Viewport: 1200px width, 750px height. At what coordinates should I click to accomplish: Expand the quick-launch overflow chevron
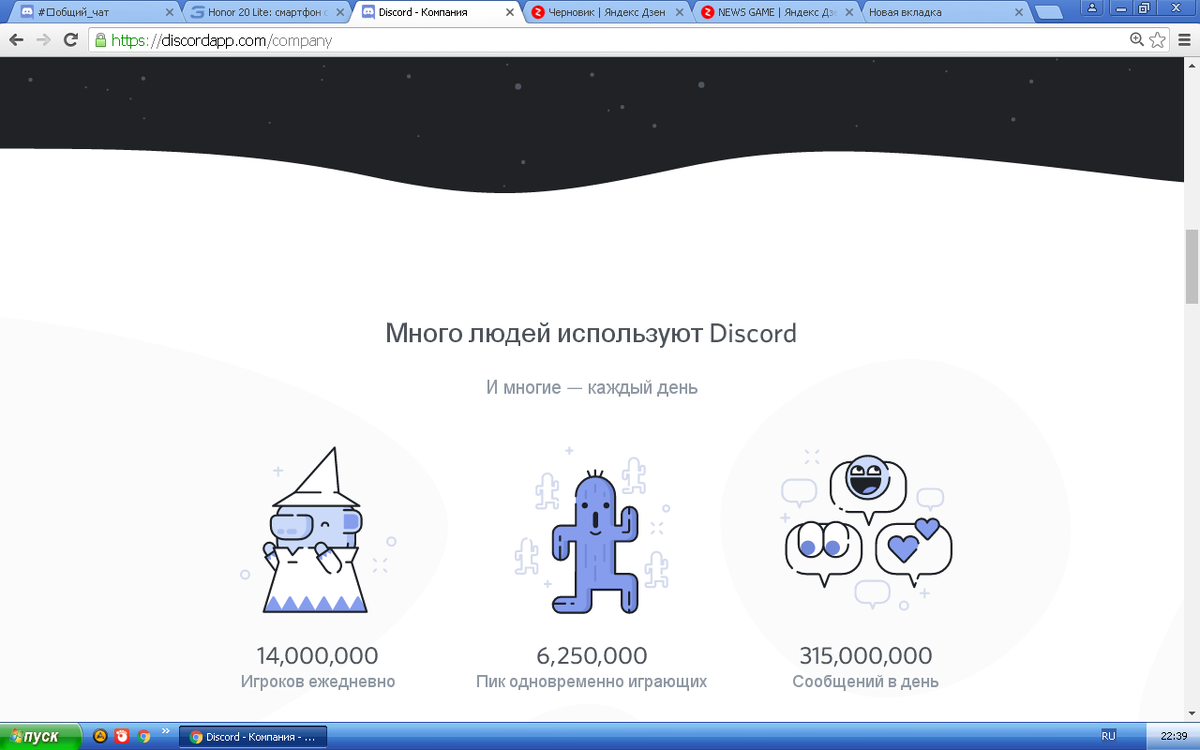click(165, 733)
